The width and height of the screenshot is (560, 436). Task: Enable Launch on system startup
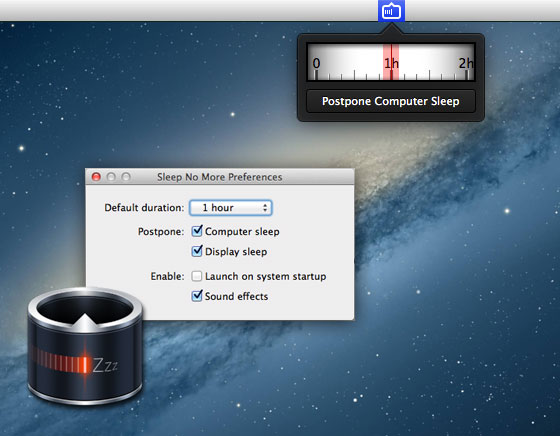pyautogui.click(x=197, y=276)
